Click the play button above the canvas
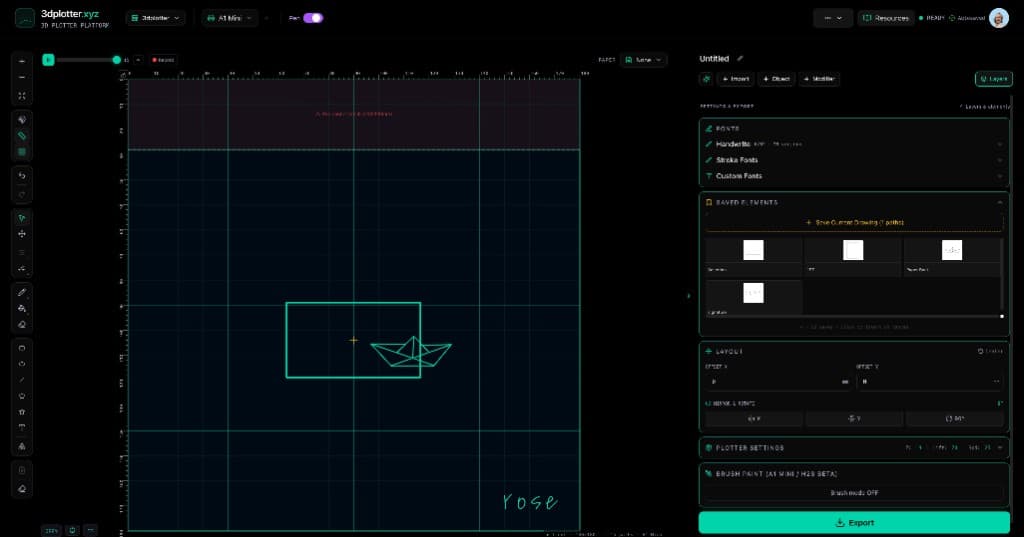This screenshot has height=537, width=1024. (x=48, y=59)
